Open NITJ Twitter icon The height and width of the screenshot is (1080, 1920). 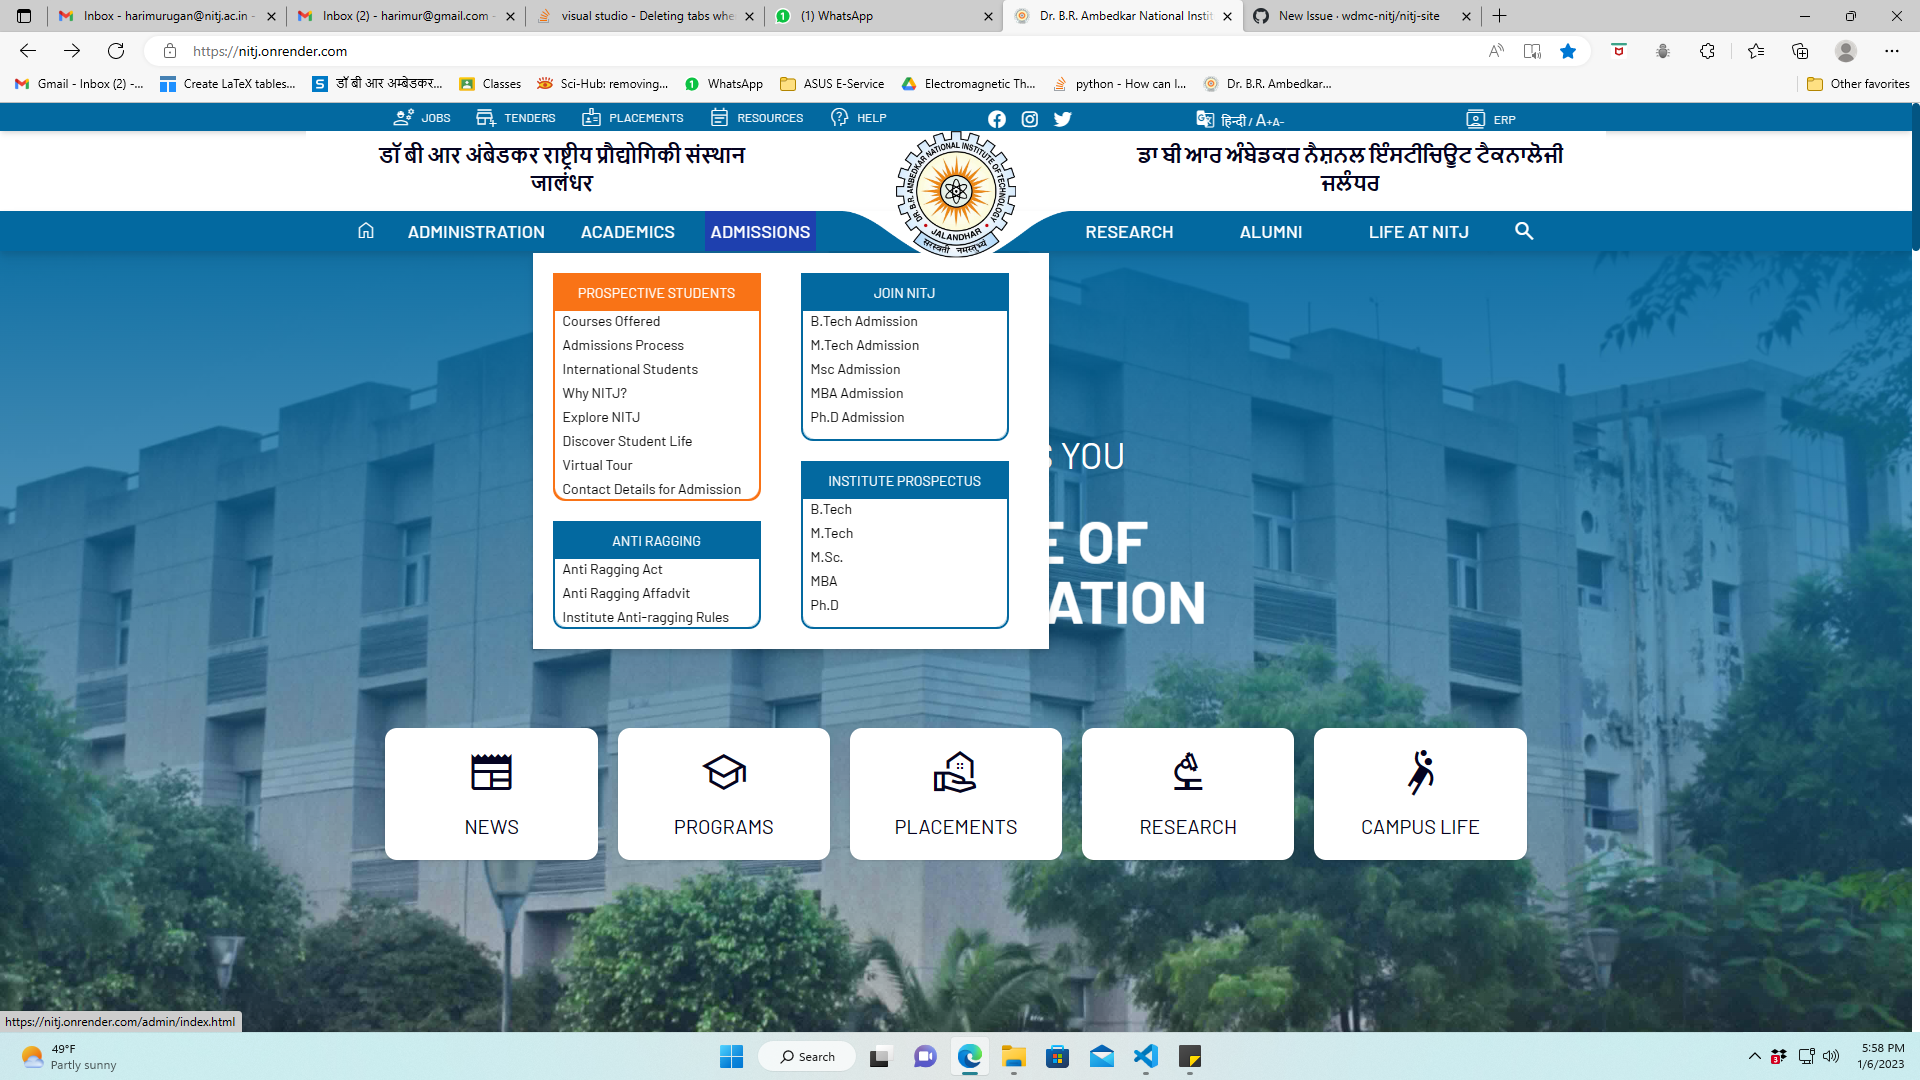pyautogui.click(x=1063, y=119)
